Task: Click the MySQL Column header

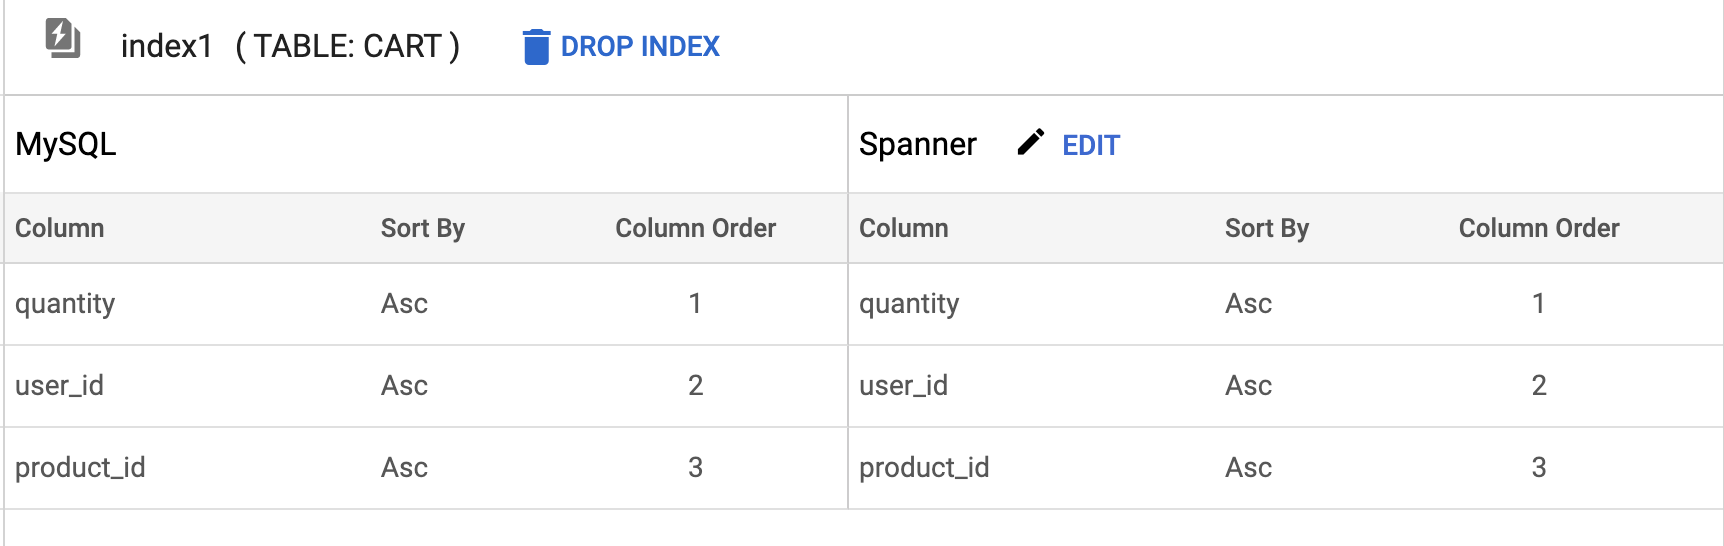Action: [x=60, y=228]
